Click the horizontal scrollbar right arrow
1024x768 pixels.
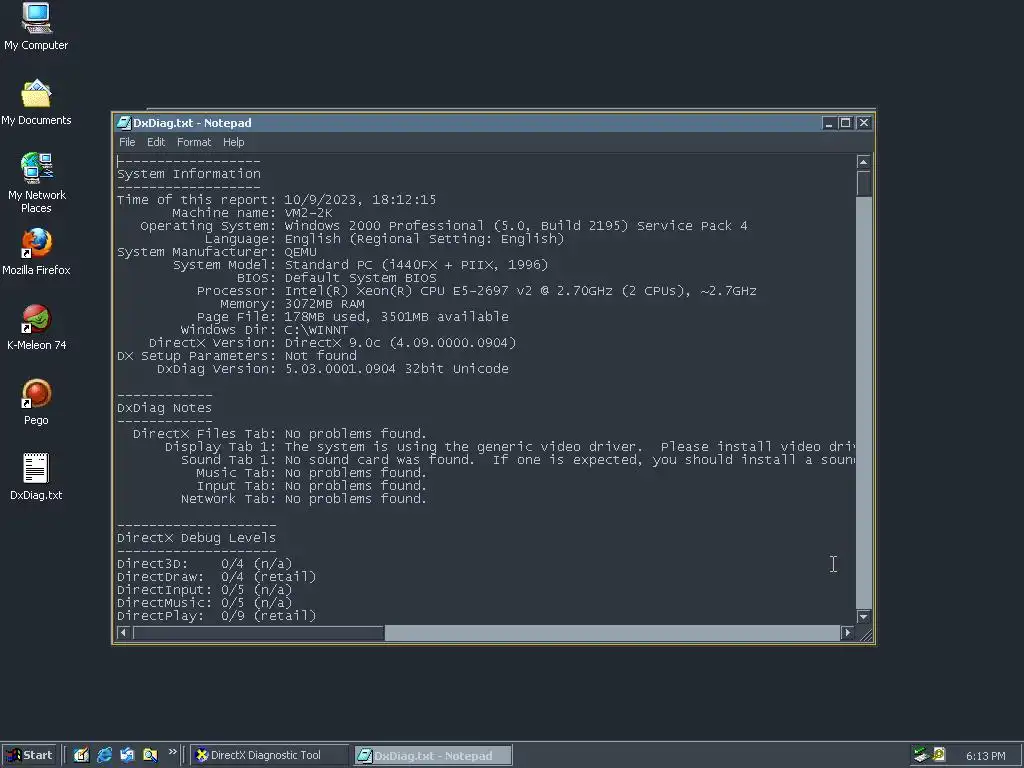click(848, 632)
